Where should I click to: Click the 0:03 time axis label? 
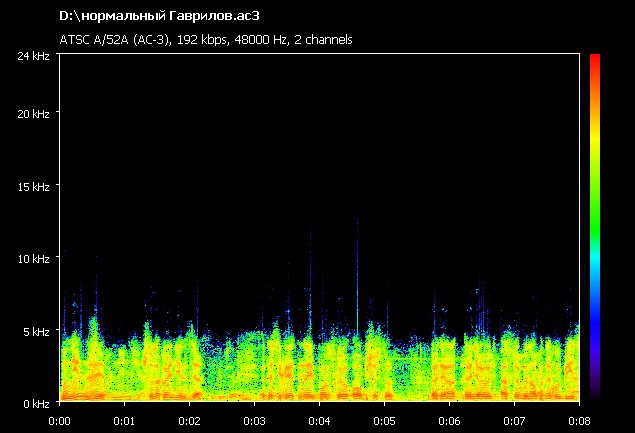[254, 421]
